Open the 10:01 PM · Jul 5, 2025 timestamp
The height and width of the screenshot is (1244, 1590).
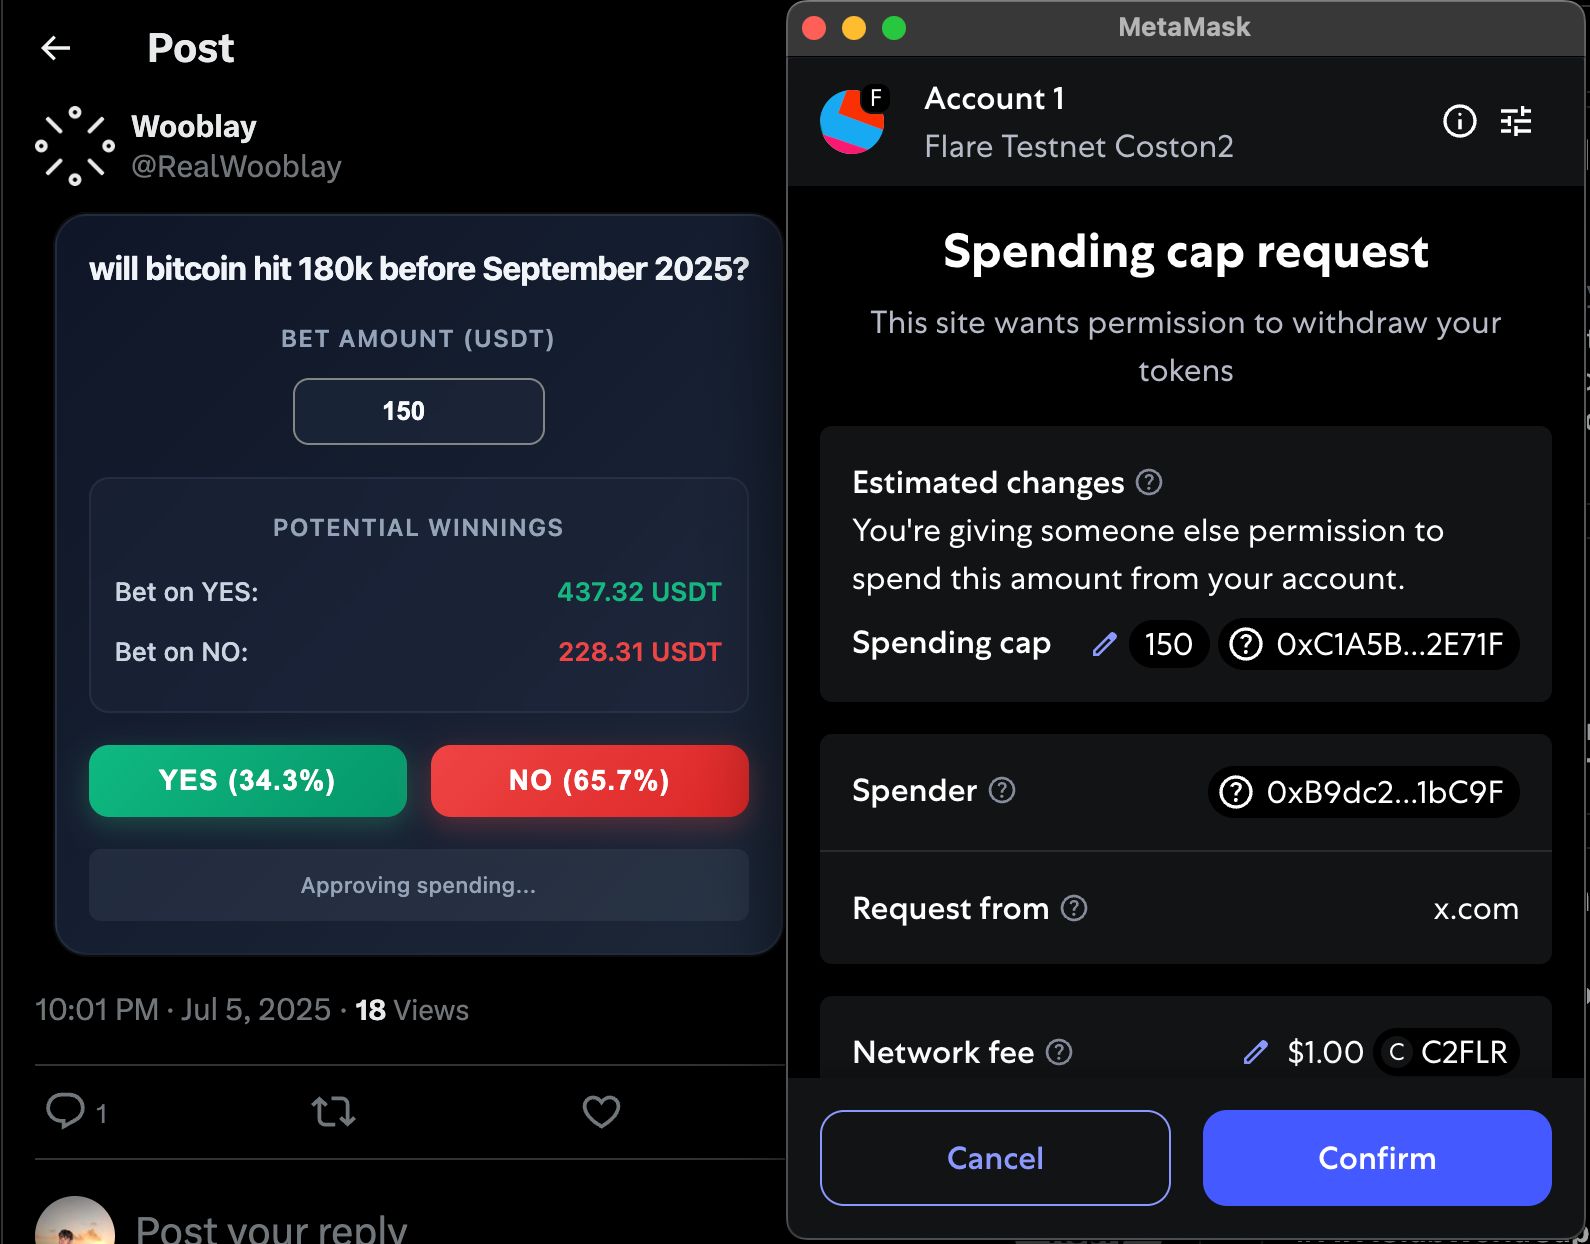pyautogui.click(x=183, y=1010)
